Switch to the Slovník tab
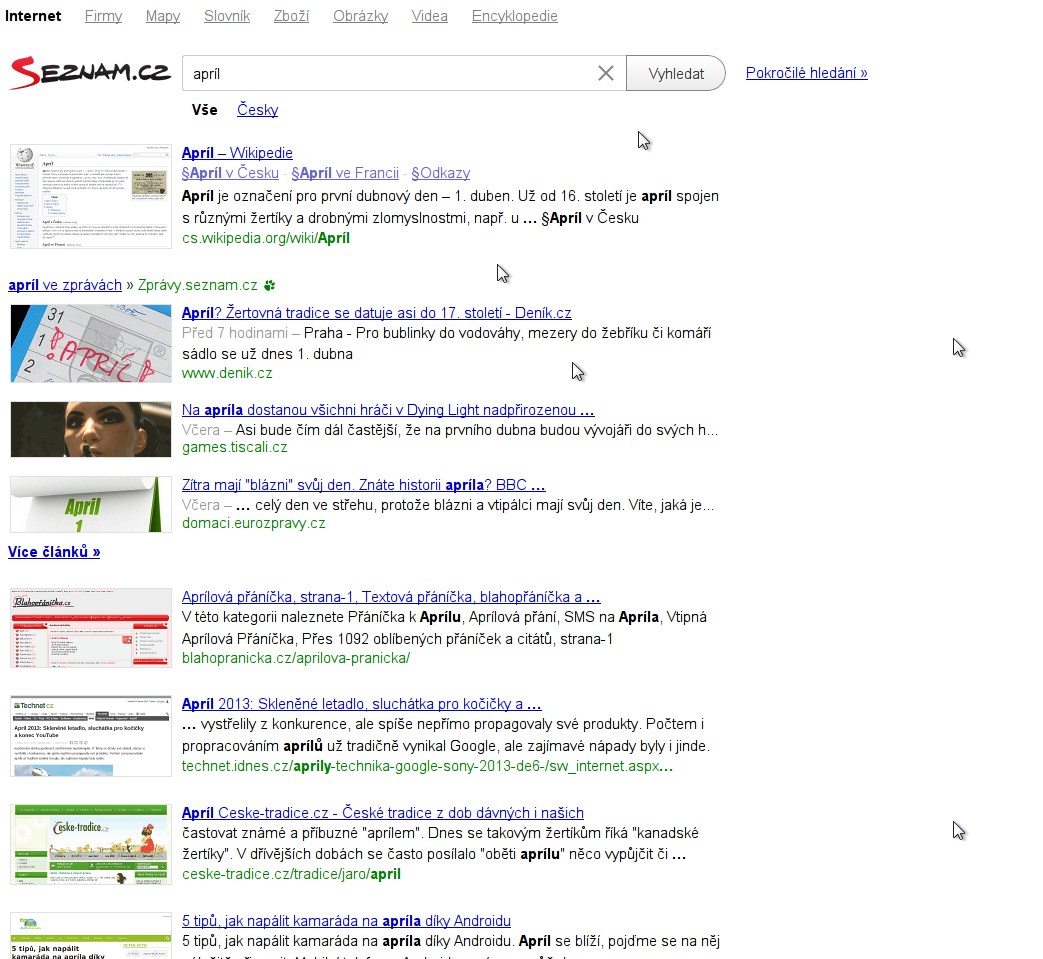 point(227,16)
